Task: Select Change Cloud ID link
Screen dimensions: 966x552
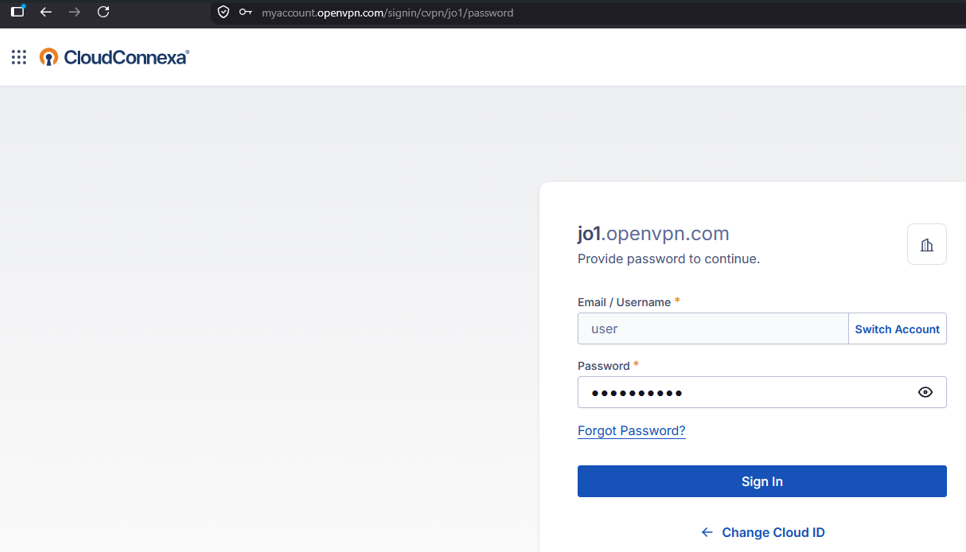Action: [763, 532]
